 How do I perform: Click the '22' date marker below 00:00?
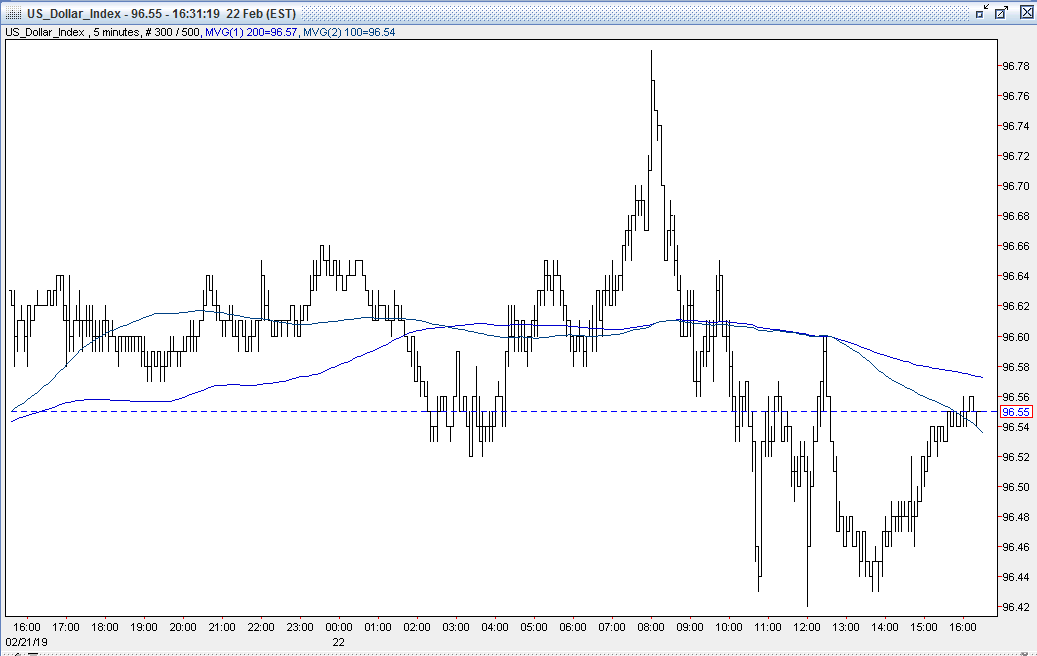(339, 642)
